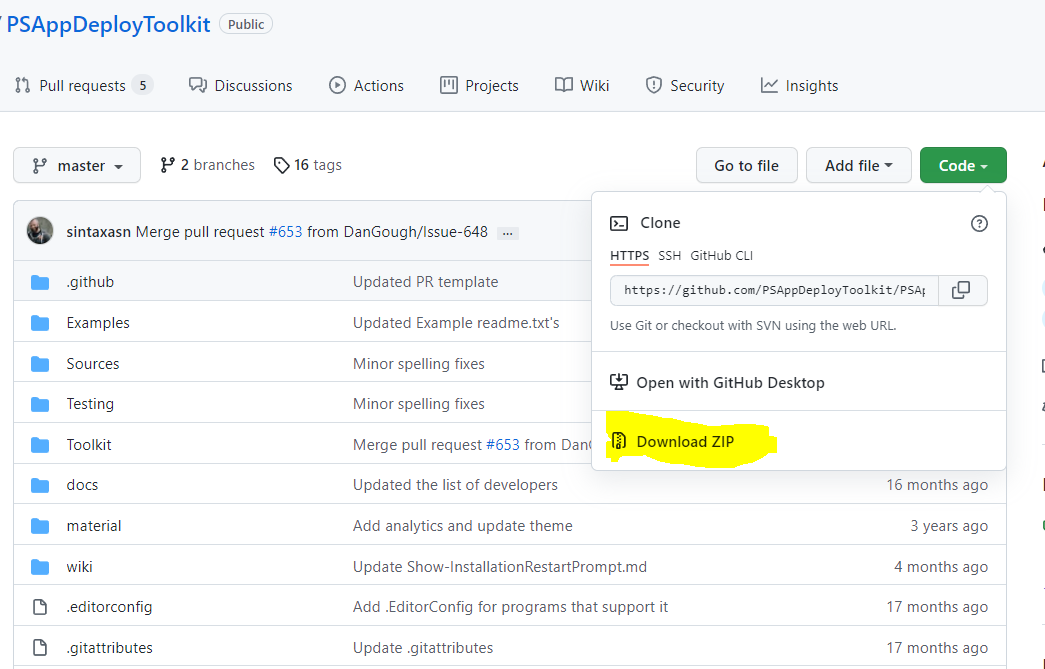Expand the Add file dropdown
1045x669 pixels.
tap(858, 164)
